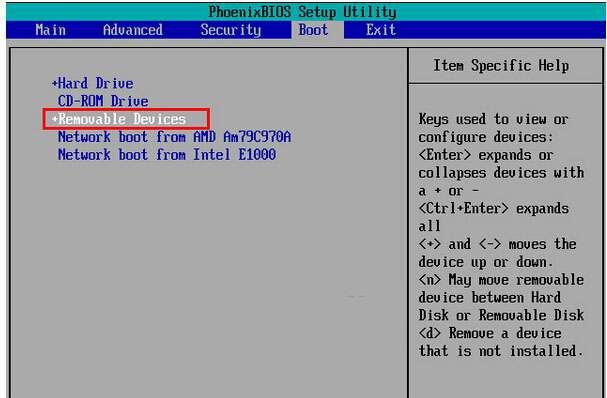This screenshot has width=607, height=398.
Task: Expand the plus sign beside Hard Drive
Action: (x=55, y=83)
